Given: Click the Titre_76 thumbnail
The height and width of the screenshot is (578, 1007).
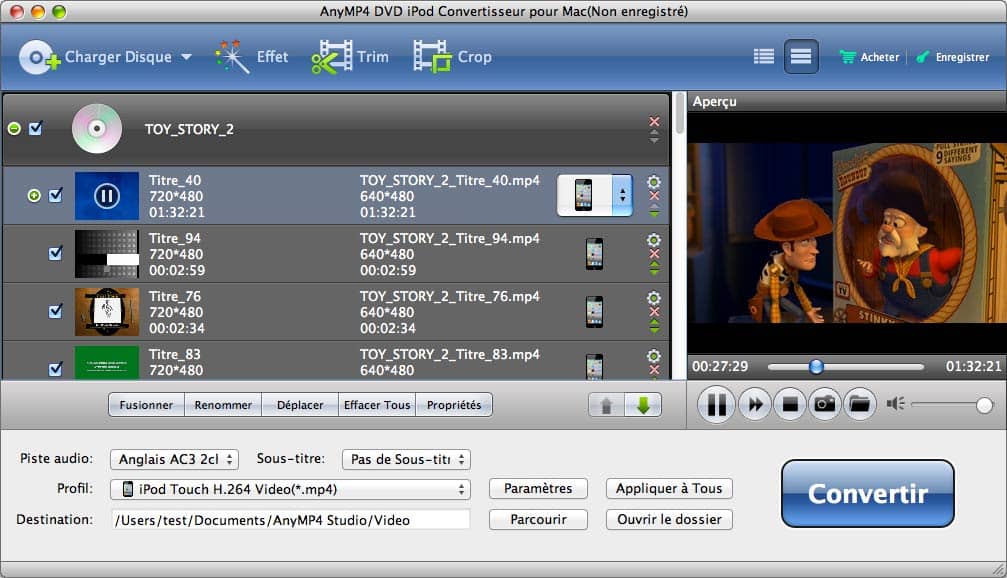Looking at the screenshot, I should [x=107, y=311].
